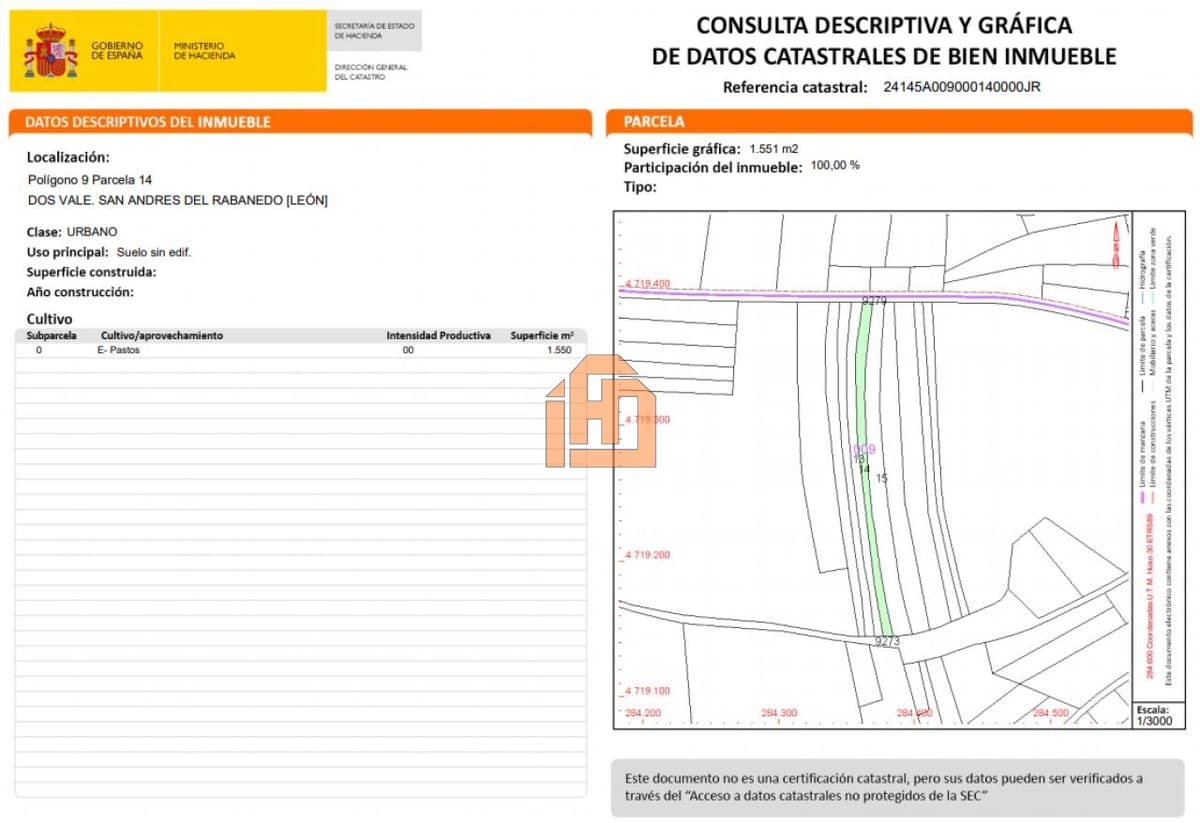Click the title 'CONSULTA DESCRIPTIVA Y GRÁFICA'
Image resolution: width=1200 pixels, height=823 pixels.
(x=884, y=25)
